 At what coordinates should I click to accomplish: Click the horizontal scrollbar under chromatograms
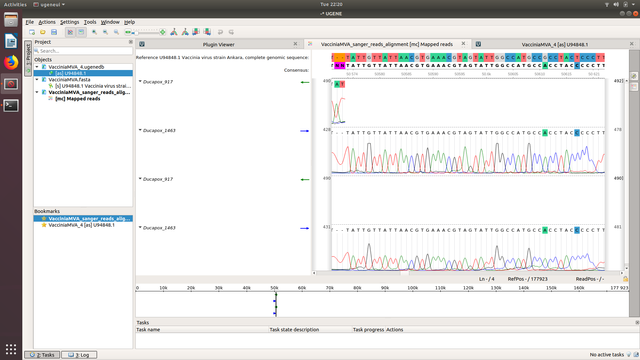[468, 273]
